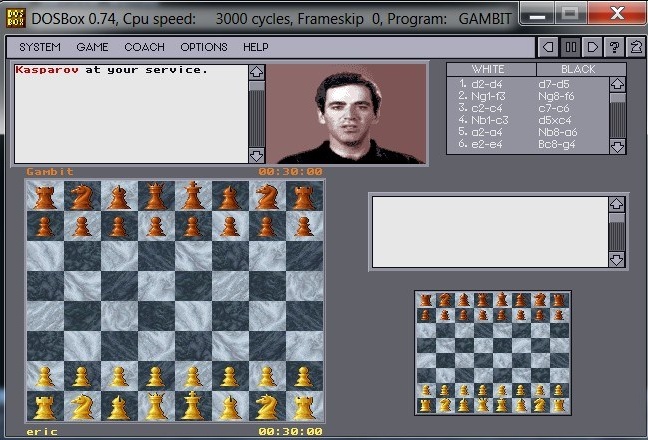Select move 1. d2-d4 in list

point(481,84)
